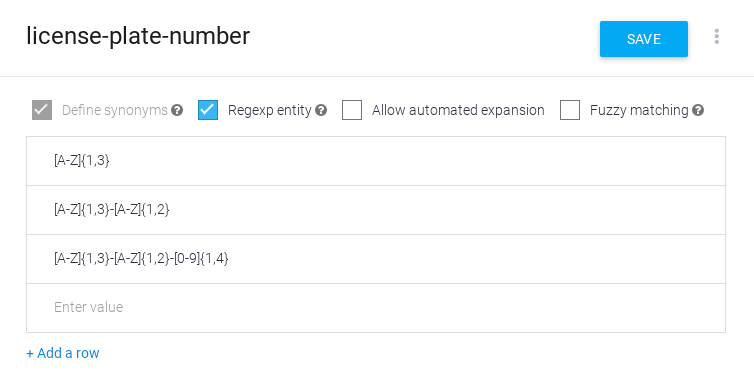Select the [A-Z]{1,3}-[A-Z]{1,2} regex row
This screenshot has height=381, width=754.
(x=376, y=210)
